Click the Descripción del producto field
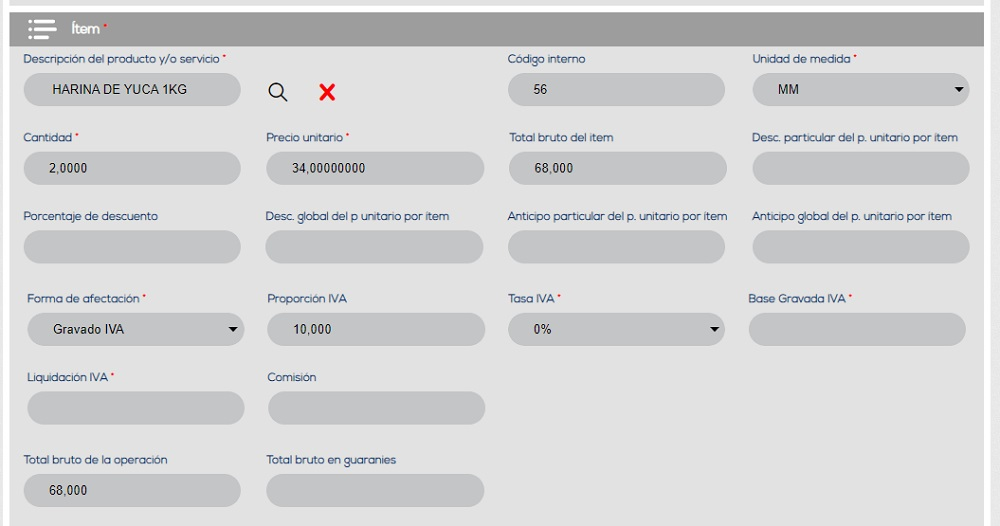1000x526 pixels. click(132, 89)
